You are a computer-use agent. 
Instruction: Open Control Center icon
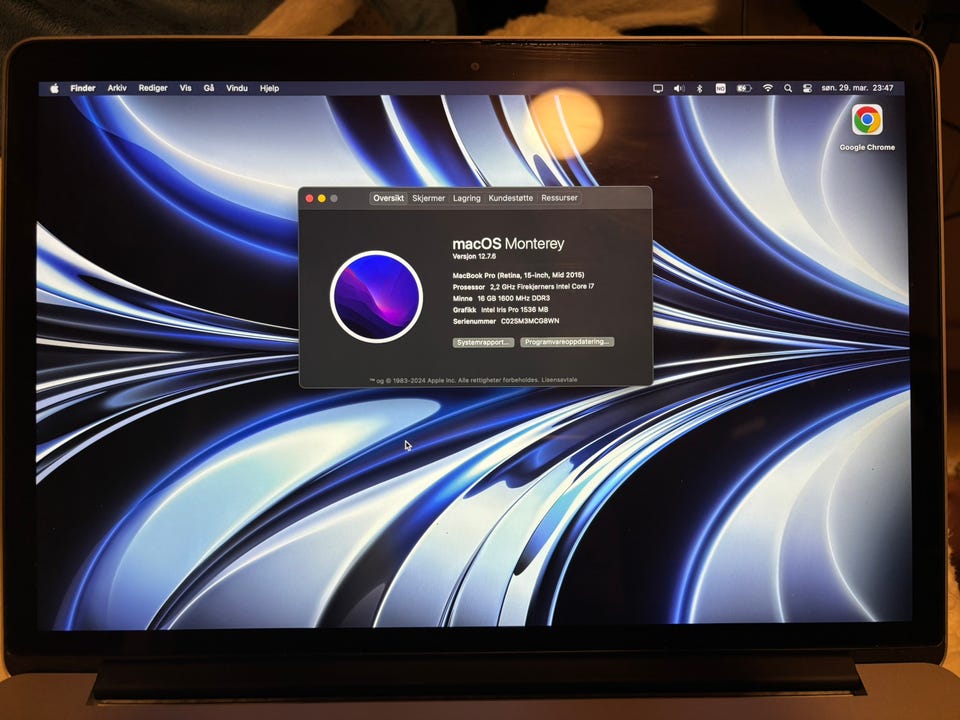(808, 88)
